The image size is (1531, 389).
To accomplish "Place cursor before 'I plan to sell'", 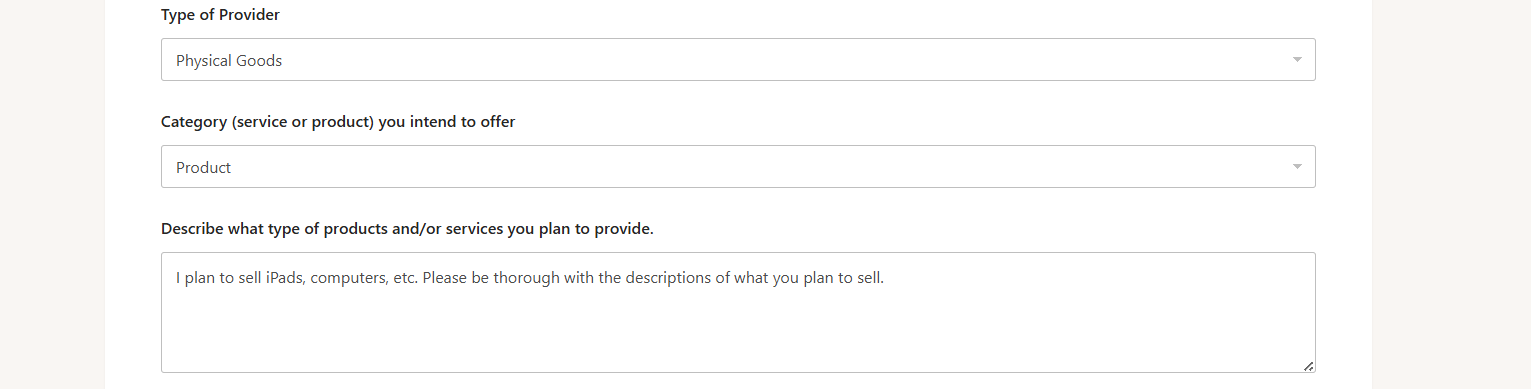I will point(175,278).
